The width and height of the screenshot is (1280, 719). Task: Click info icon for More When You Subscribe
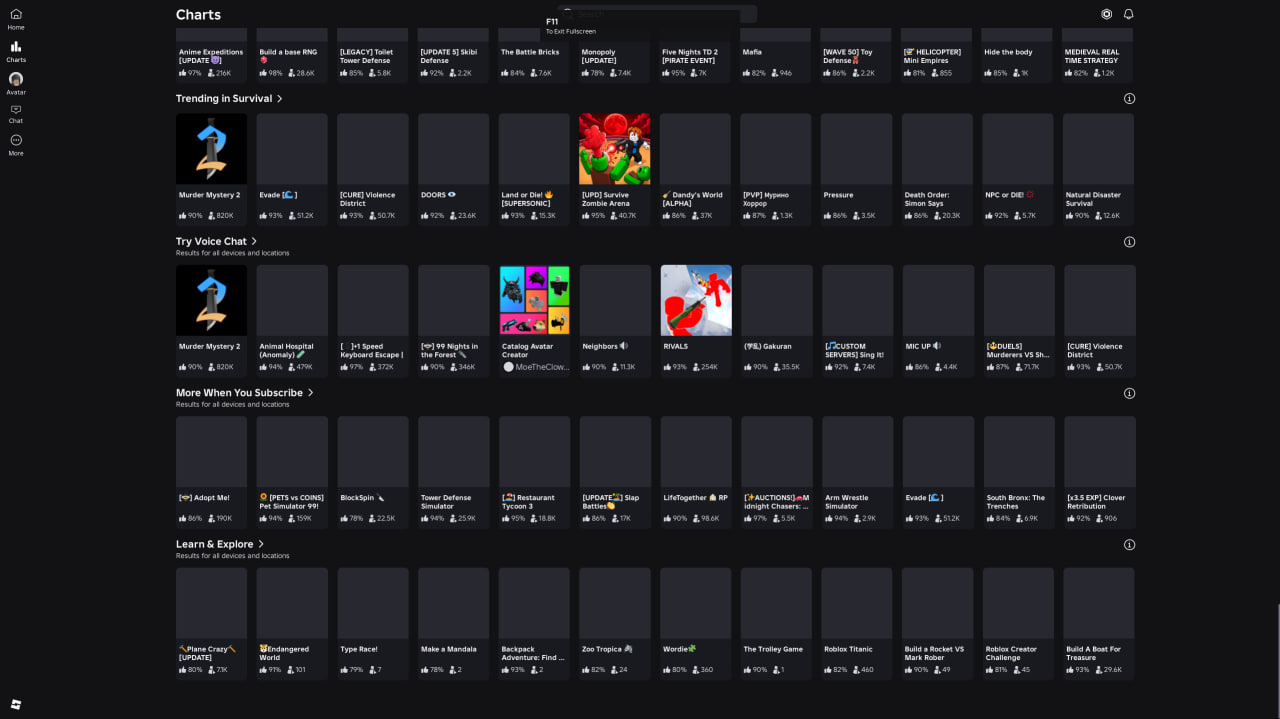(1129, 393)
